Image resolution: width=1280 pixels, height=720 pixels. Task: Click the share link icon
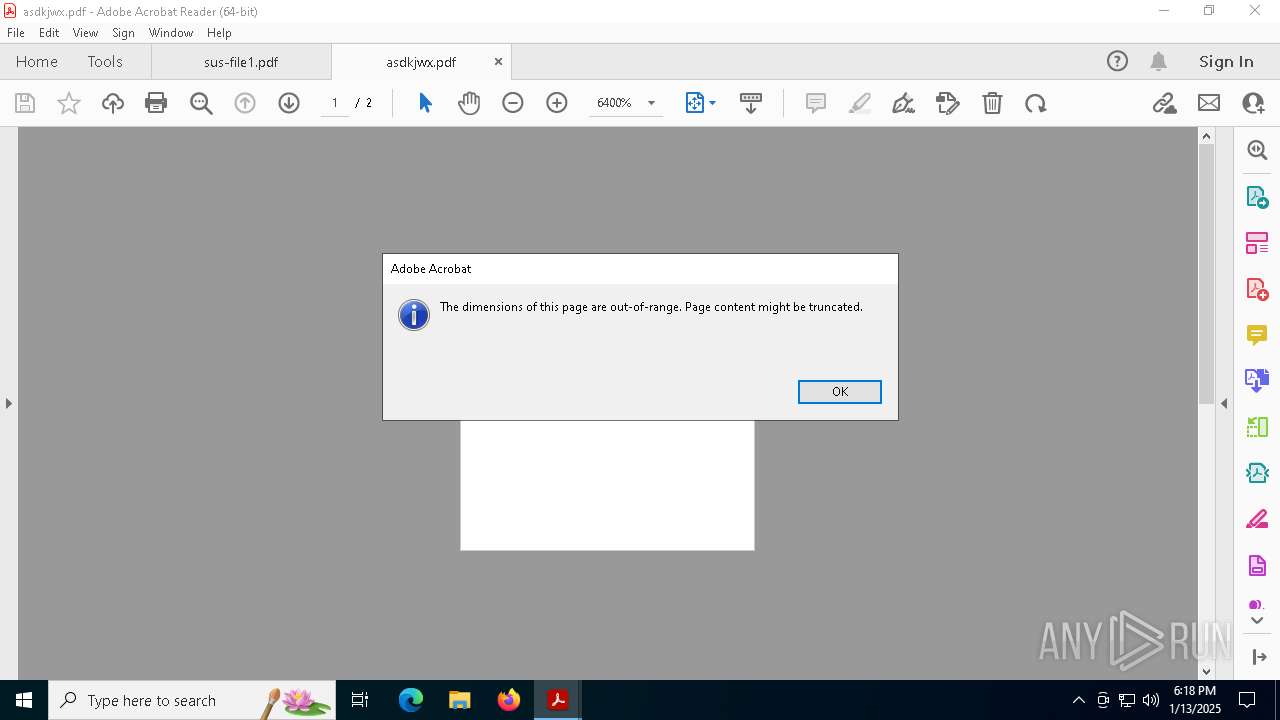point(1165,103)
